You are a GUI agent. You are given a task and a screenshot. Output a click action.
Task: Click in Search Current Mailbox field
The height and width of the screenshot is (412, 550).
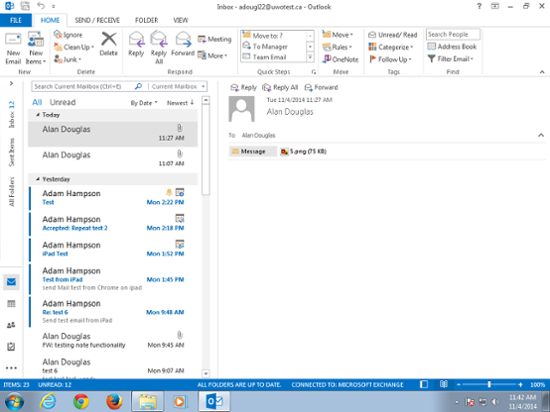(x=83, y=86)
